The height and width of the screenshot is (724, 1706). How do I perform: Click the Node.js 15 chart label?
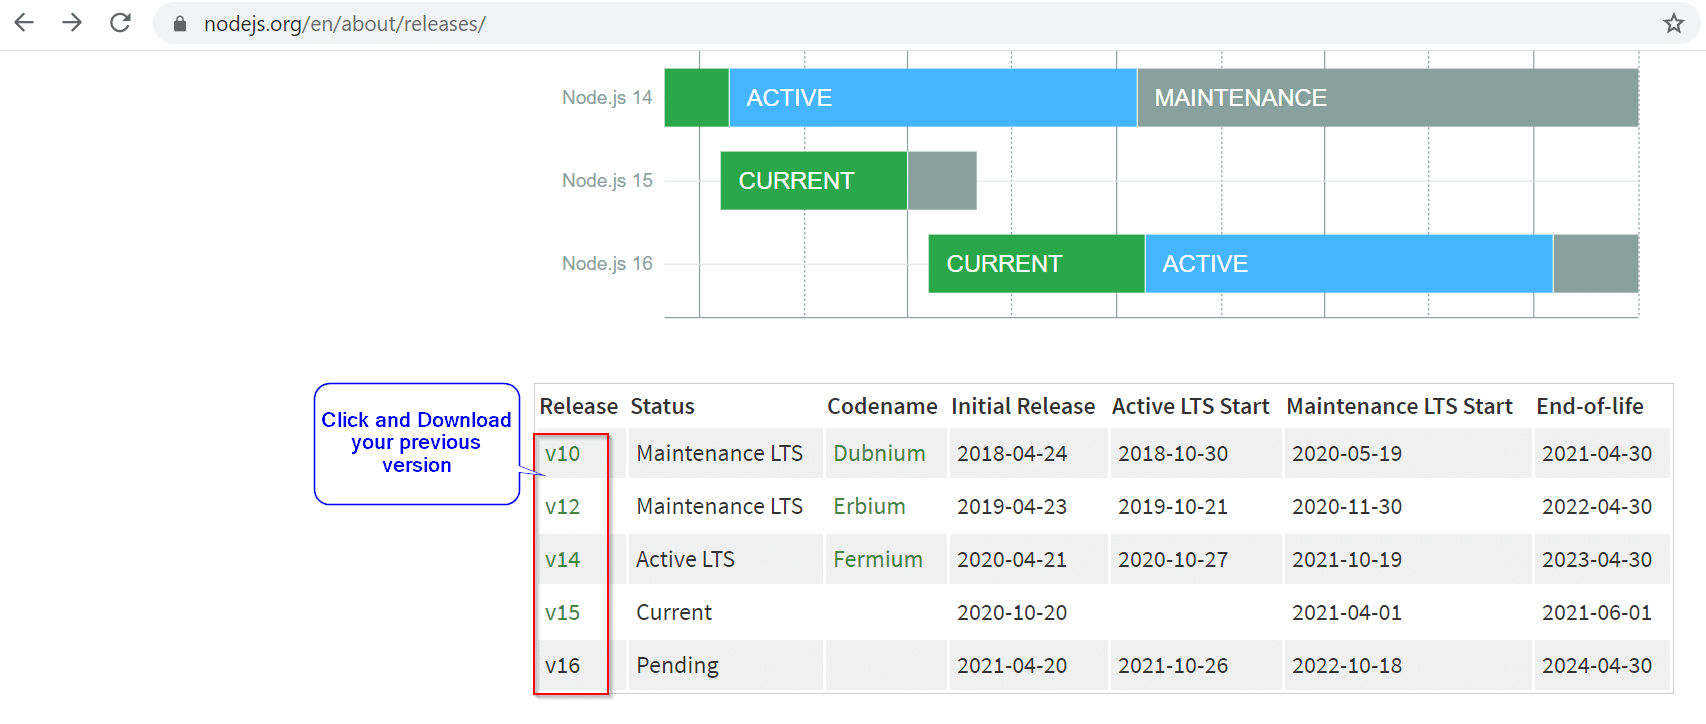pyautogui.click(x=607, y=181)
